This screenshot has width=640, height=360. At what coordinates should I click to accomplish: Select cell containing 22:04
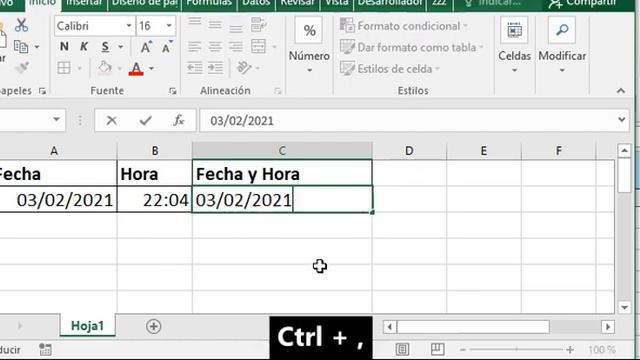click(x=154, y=200)
